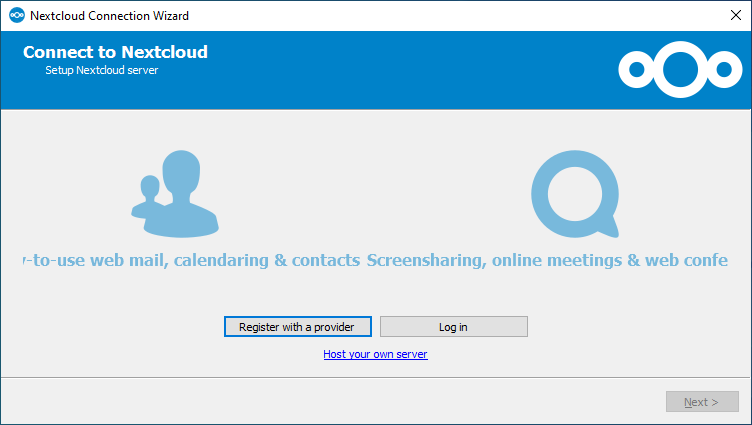Click the large Nextcloud logo in blue header
Image resolution: width=752 pixels, height=425 pixels.
click(x=680, y=70)
